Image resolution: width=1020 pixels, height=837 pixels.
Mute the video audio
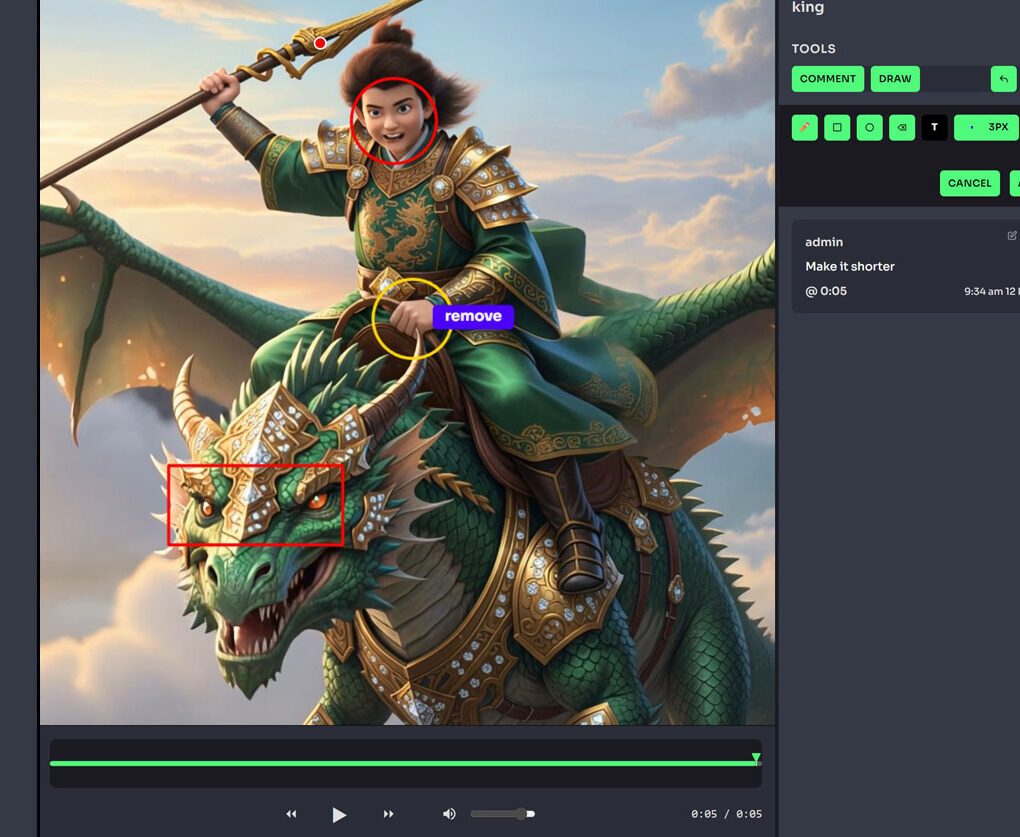click(x=449, y=814)
